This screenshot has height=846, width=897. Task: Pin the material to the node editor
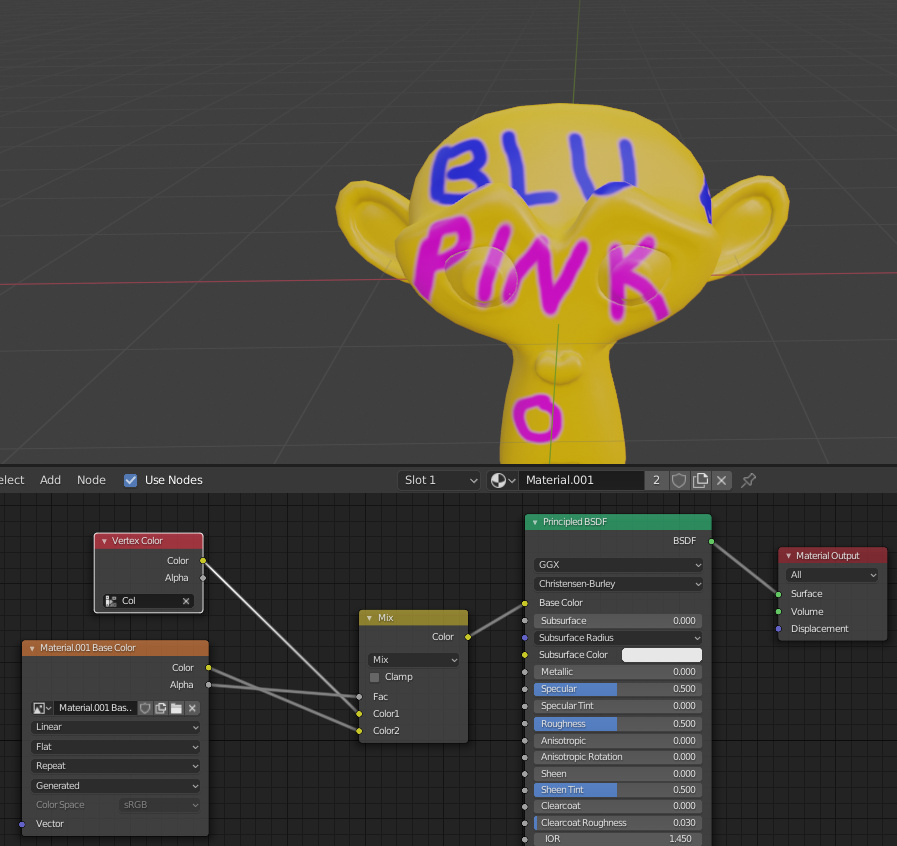[748, 480]
